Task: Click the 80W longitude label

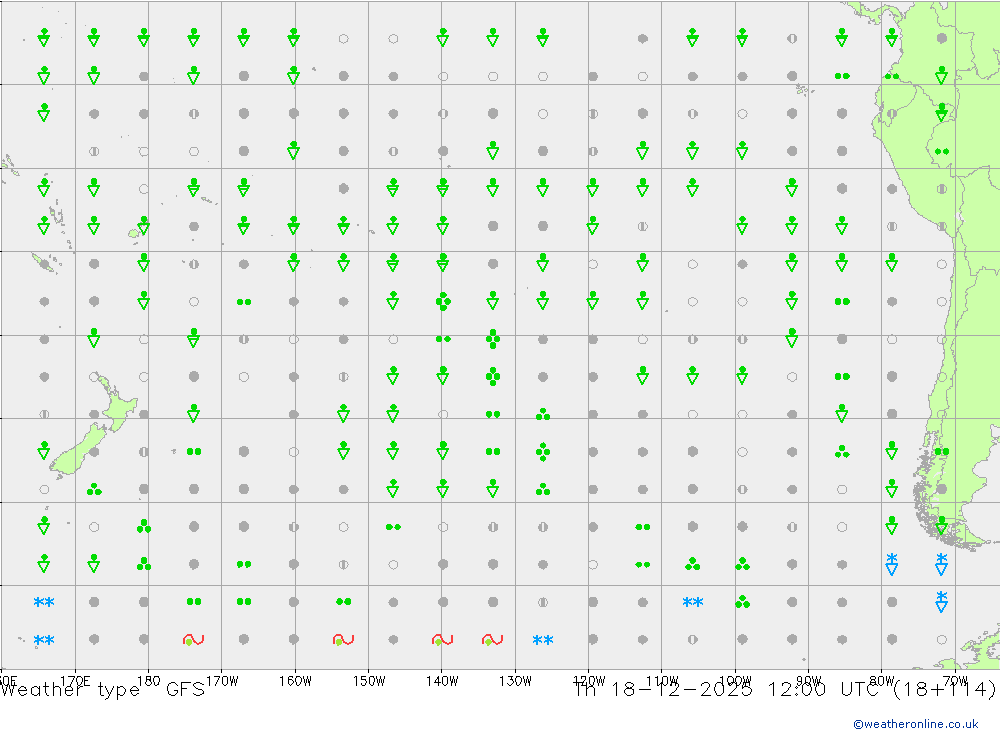Action: tap(882, 681)
